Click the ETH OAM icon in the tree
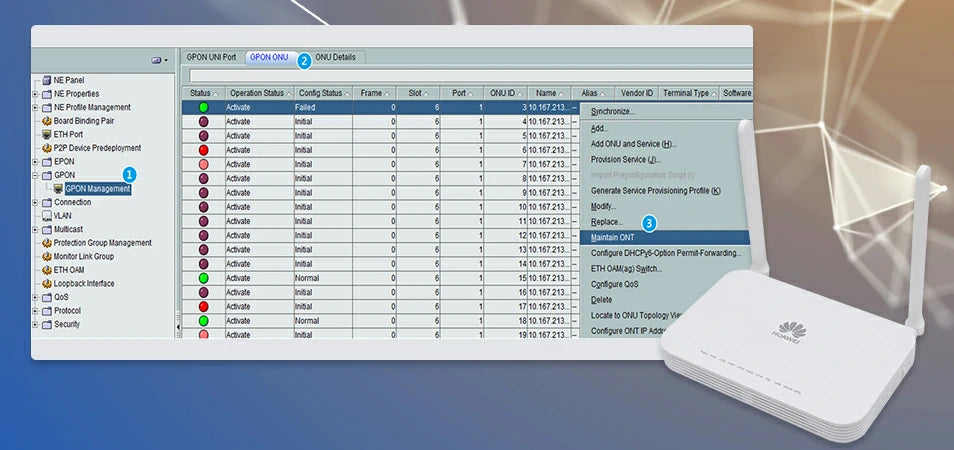This screenshot has height=450, width=954. (46, 270)
